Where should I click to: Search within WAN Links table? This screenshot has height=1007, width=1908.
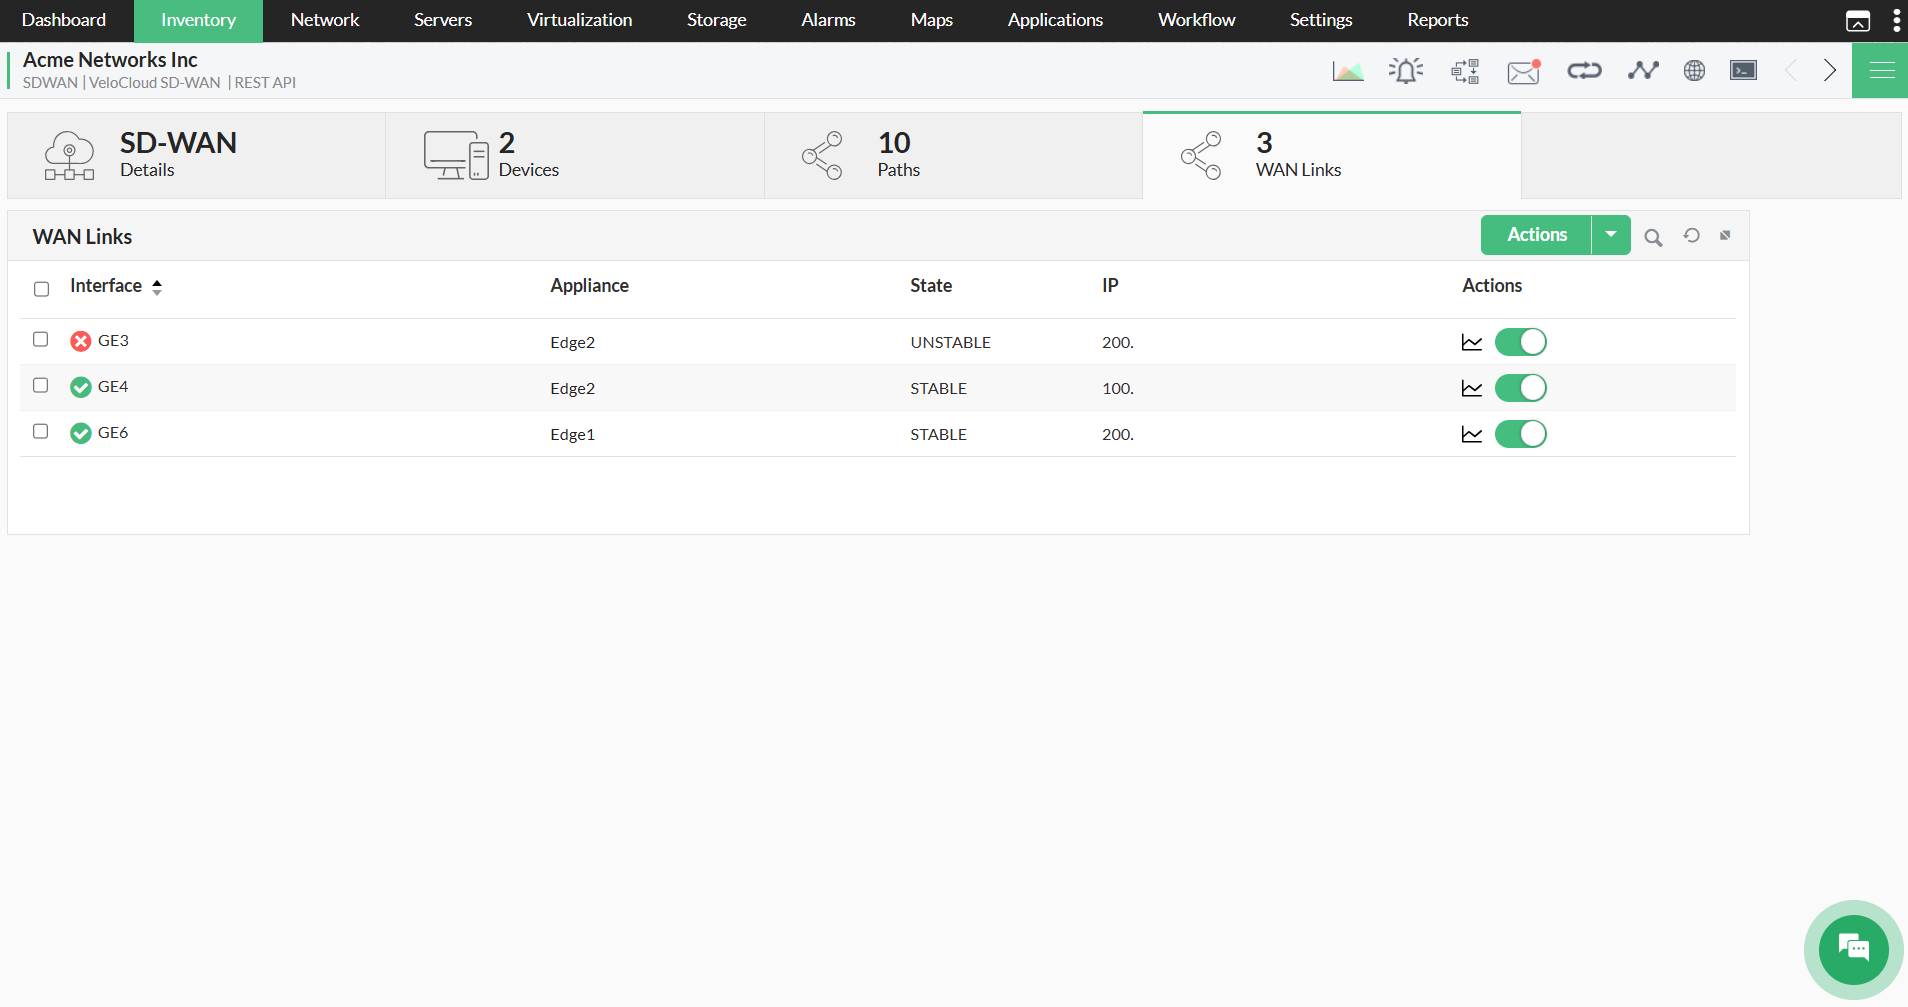pos(1653,237)
